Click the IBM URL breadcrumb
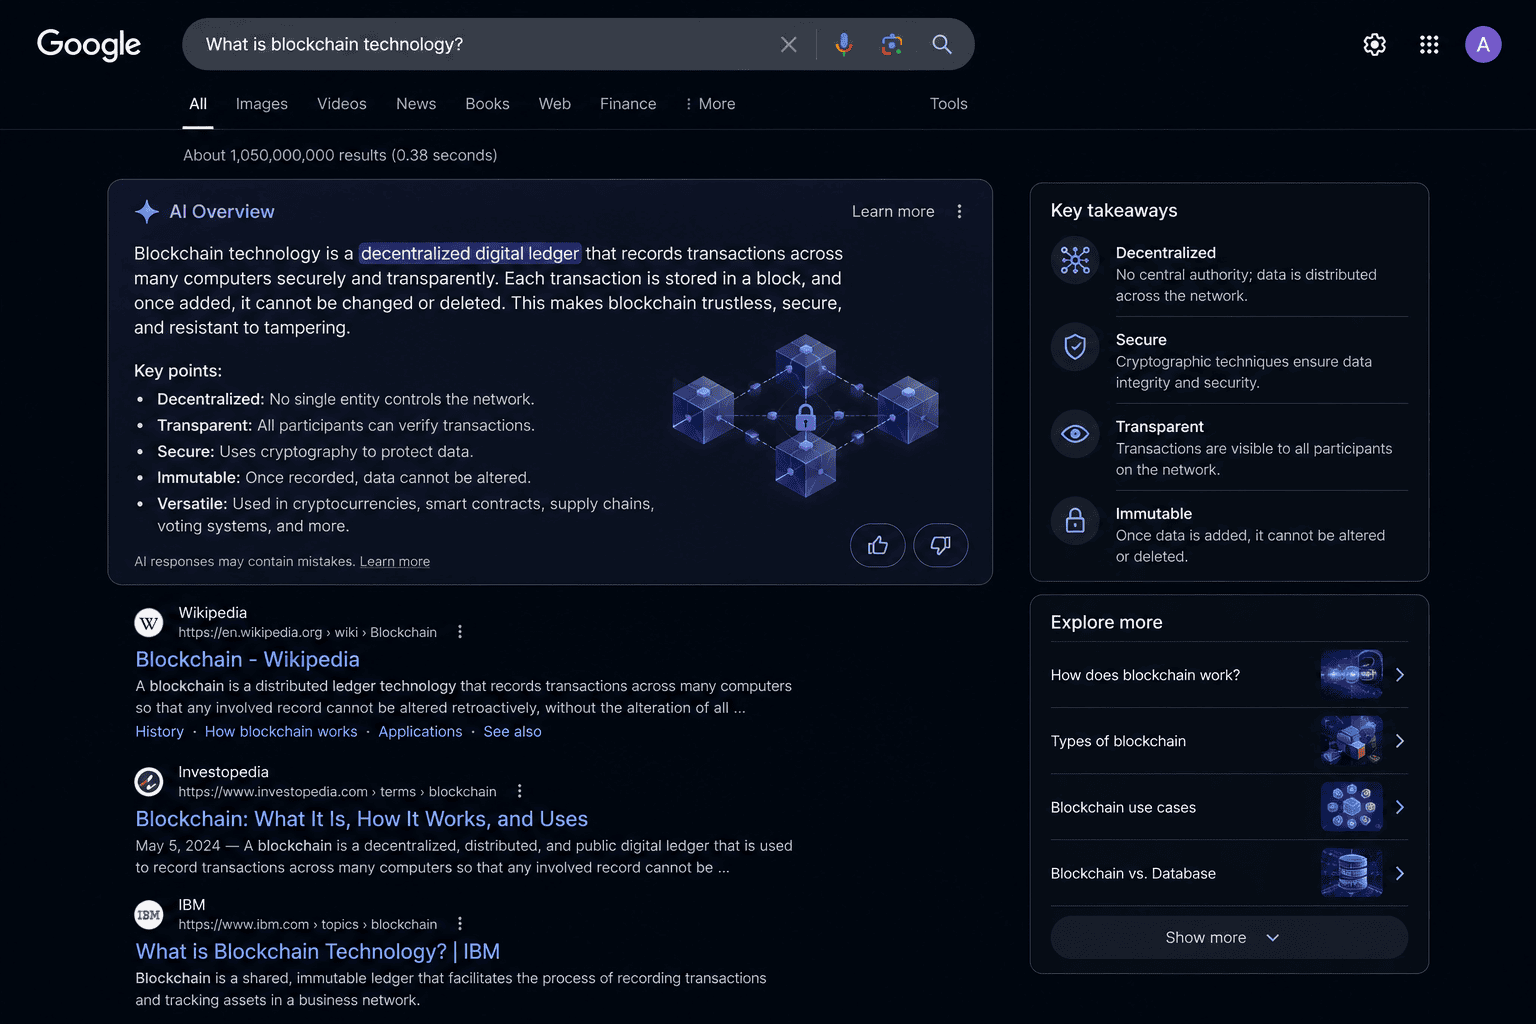Viewport: 1536px width, 1024px height. 308,924
